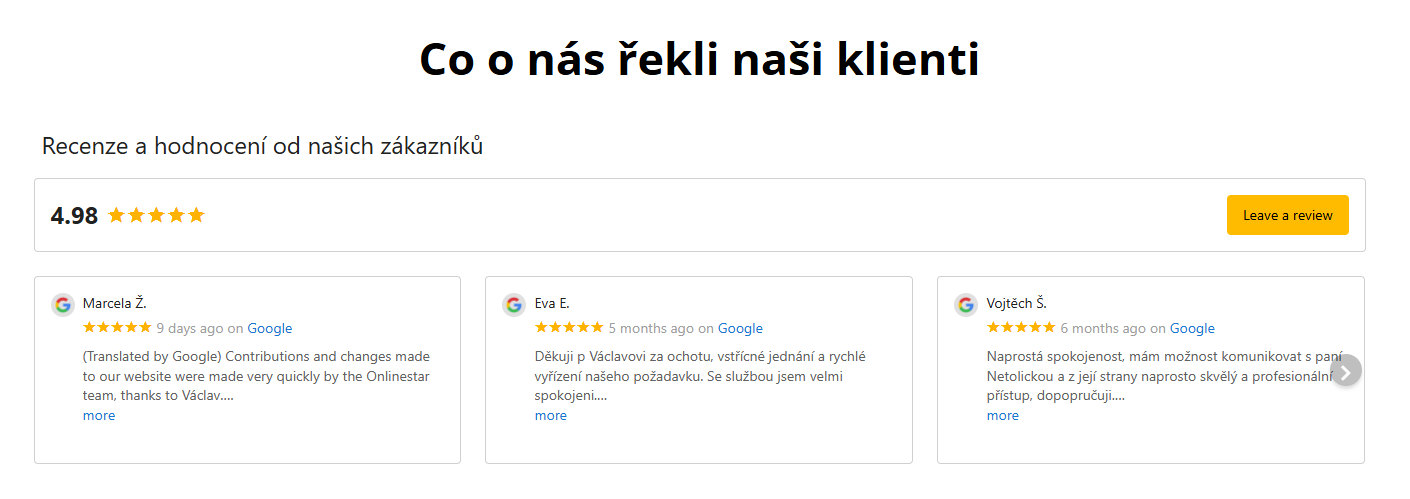Image resolution: width=1410 pixels, height=499 pixels.
Task: Click the five stars on Vojtěch Š.'s review
Action: point(1021,328)
